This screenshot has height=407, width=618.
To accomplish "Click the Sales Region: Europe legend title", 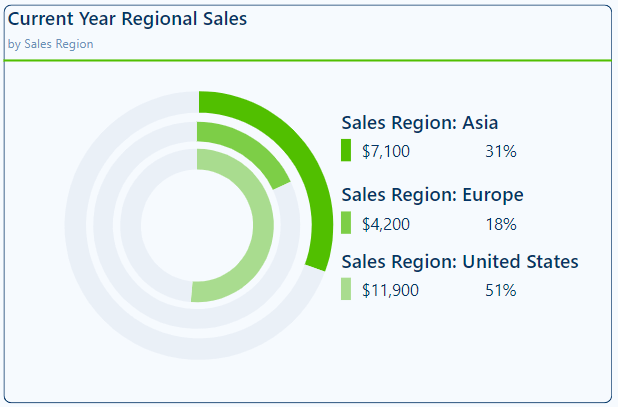I will [x=432, y=195].
